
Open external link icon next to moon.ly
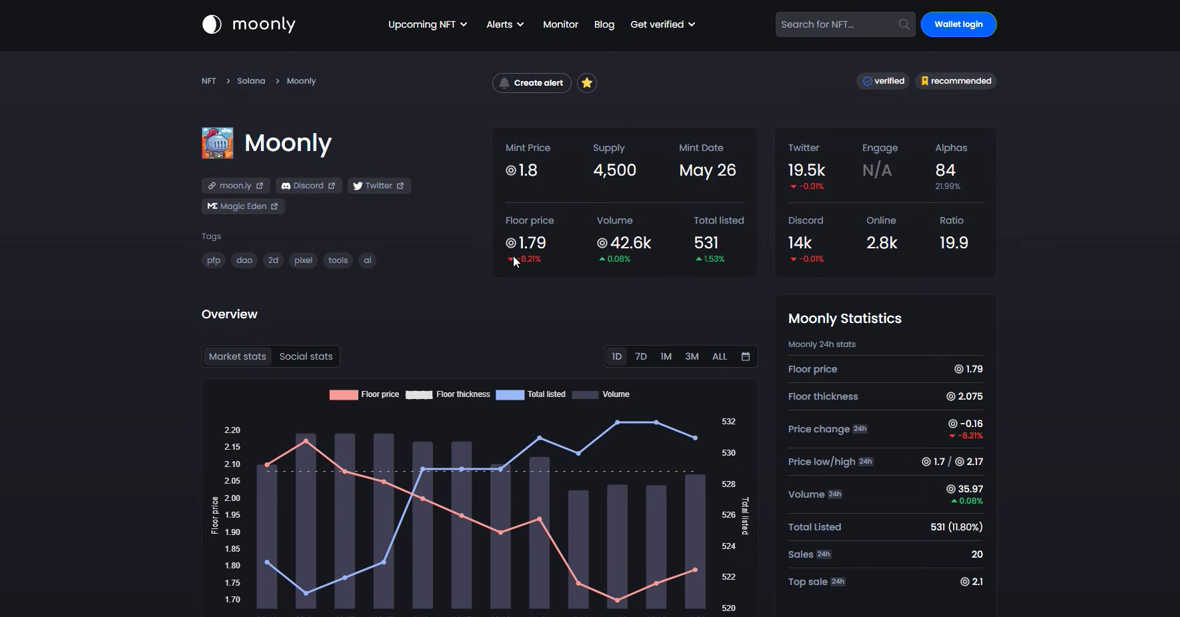pyautogui.click(x=260, y=186)
